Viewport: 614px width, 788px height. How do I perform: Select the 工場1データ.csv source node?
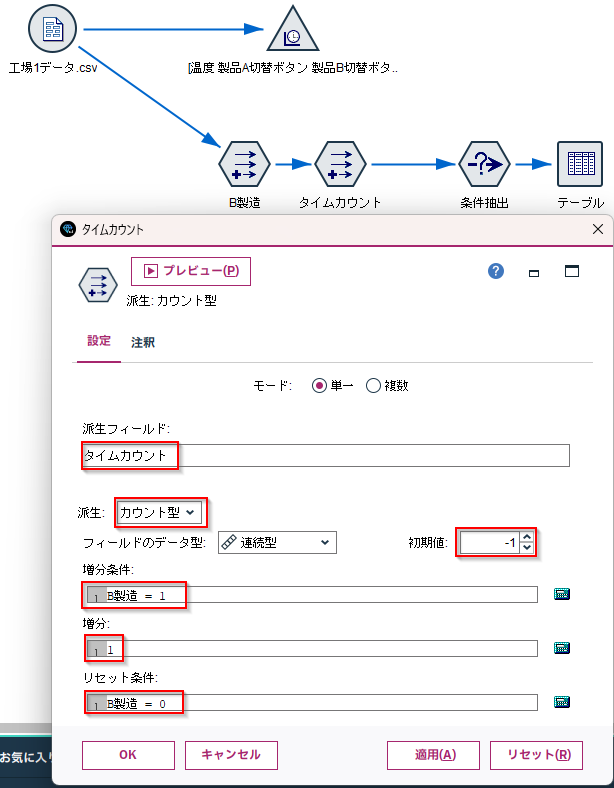pyautogui.click(x=52, y=29)
